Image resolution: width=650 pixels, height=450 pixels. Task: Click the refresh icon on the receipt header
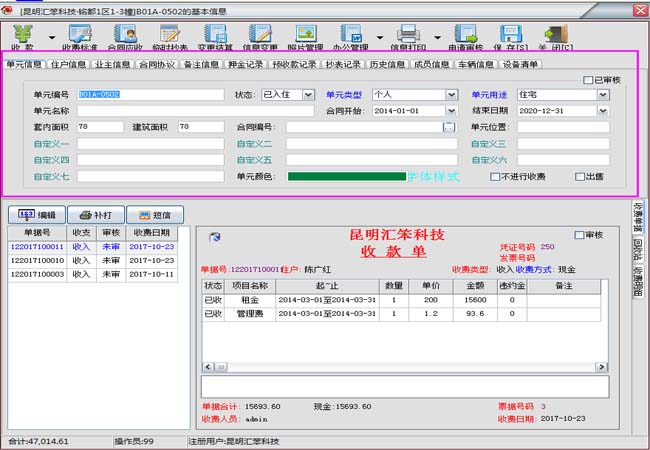click(215, 237)
